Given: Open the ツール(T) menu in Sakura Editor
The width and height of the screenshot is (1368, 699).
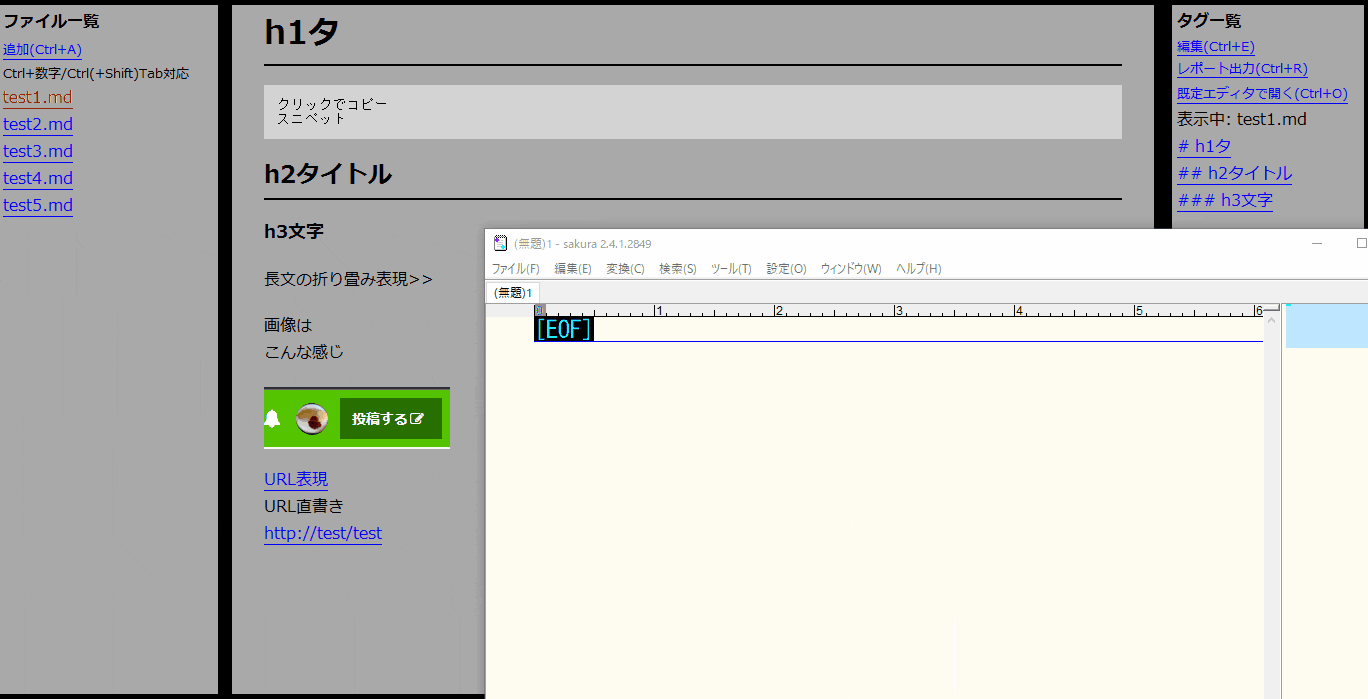Looking at the screenshot, I should [731, 268].
